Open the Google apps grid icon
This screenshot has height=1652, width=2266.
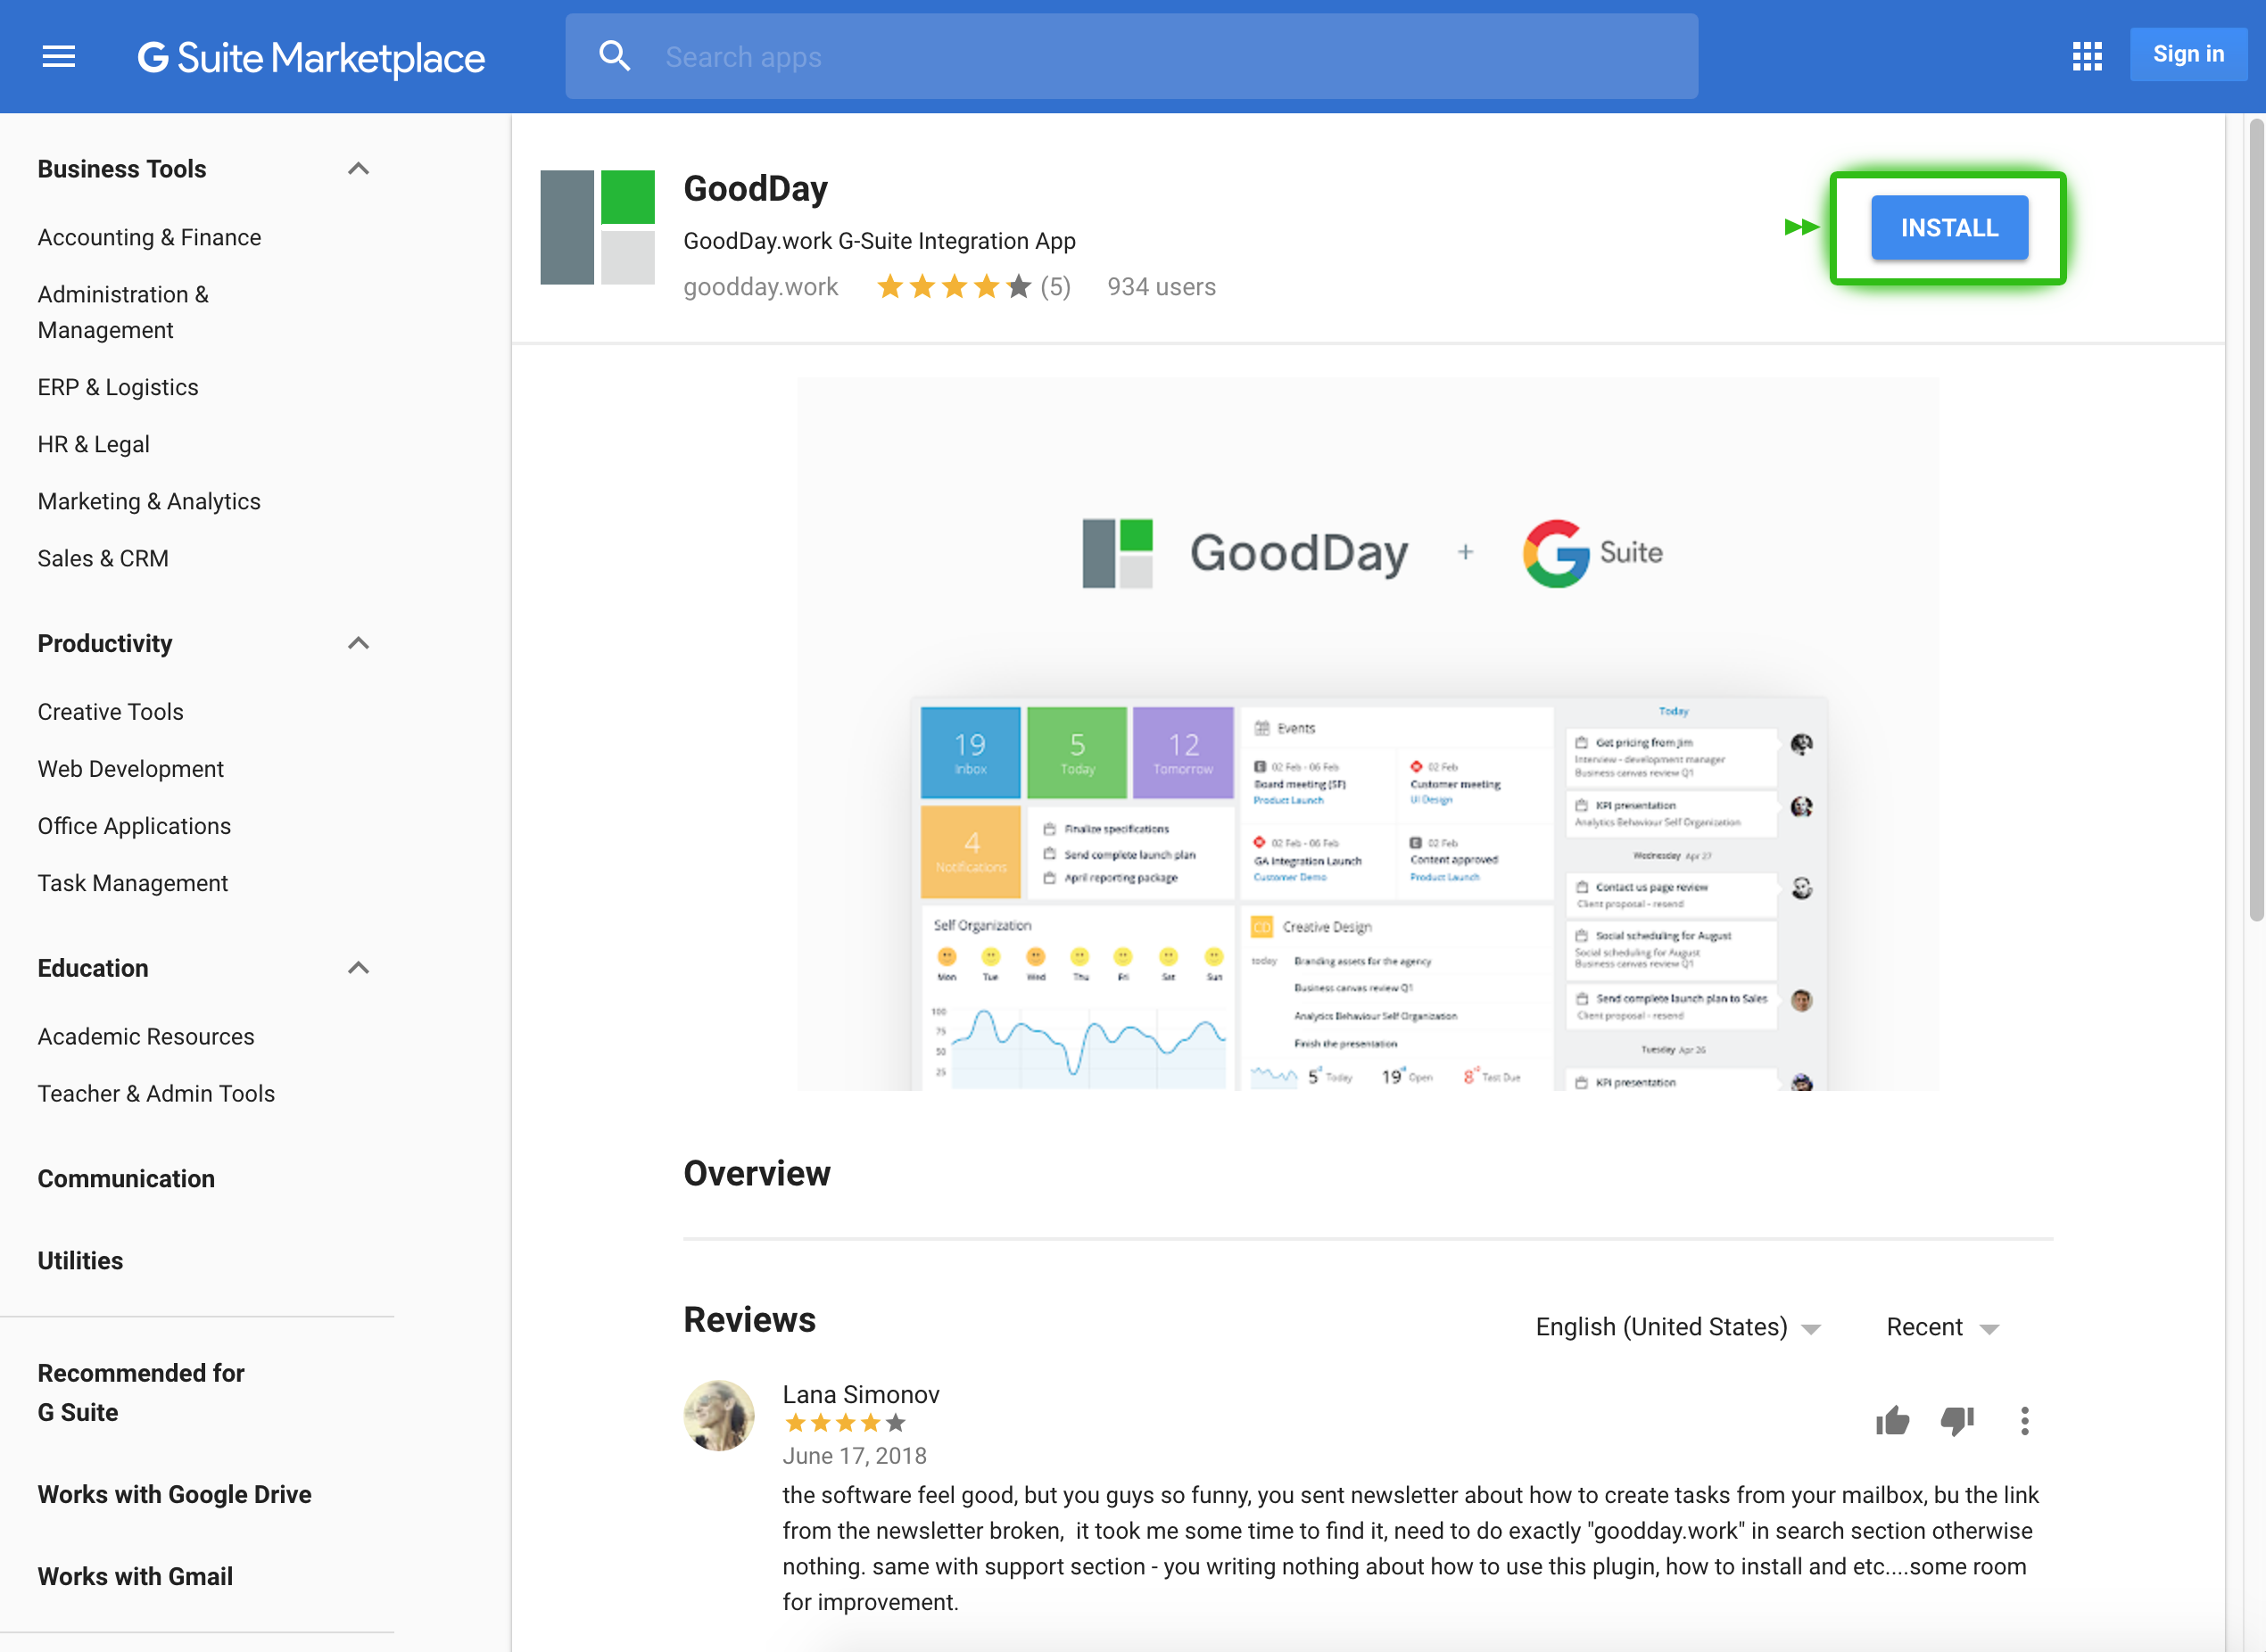point(2087,56)
